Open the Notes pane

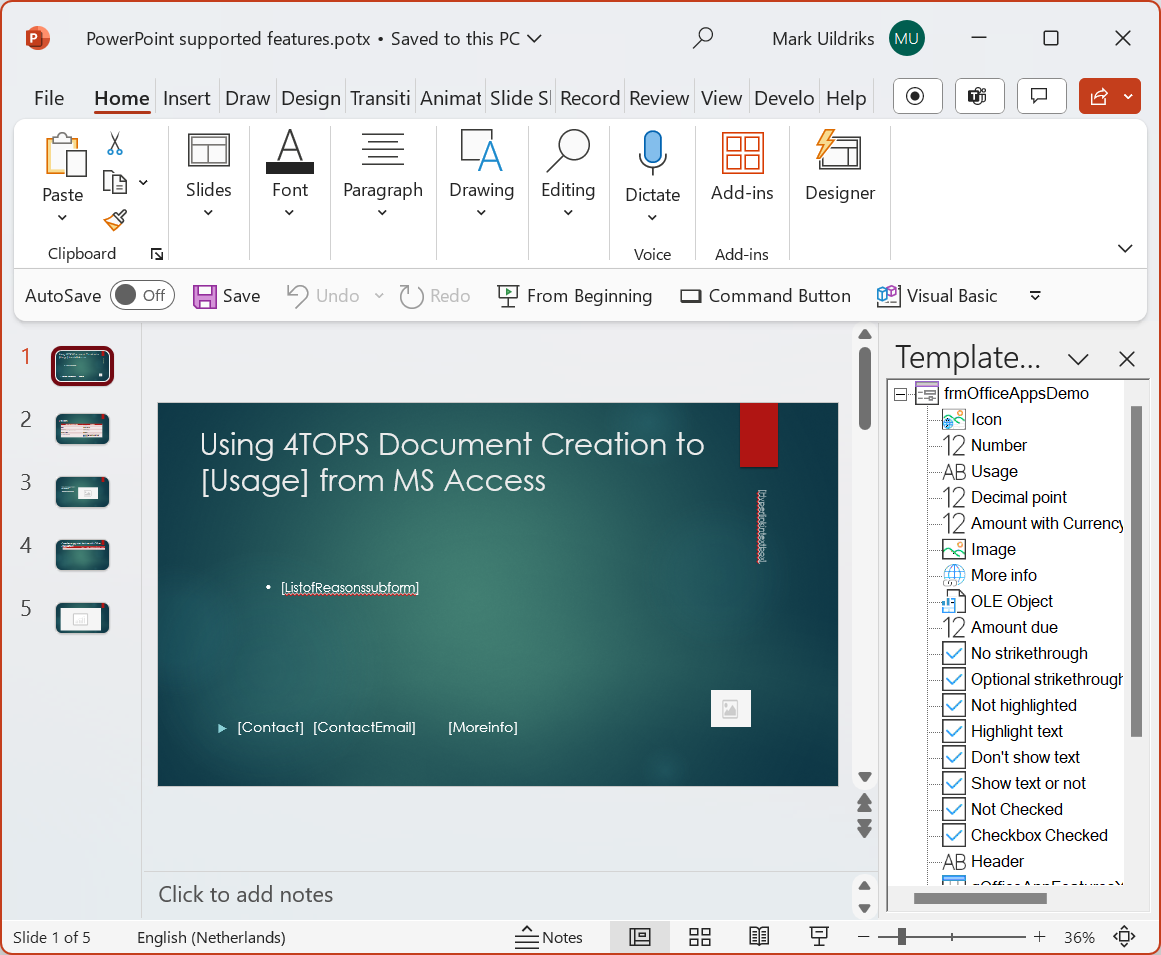coord(548,937)
